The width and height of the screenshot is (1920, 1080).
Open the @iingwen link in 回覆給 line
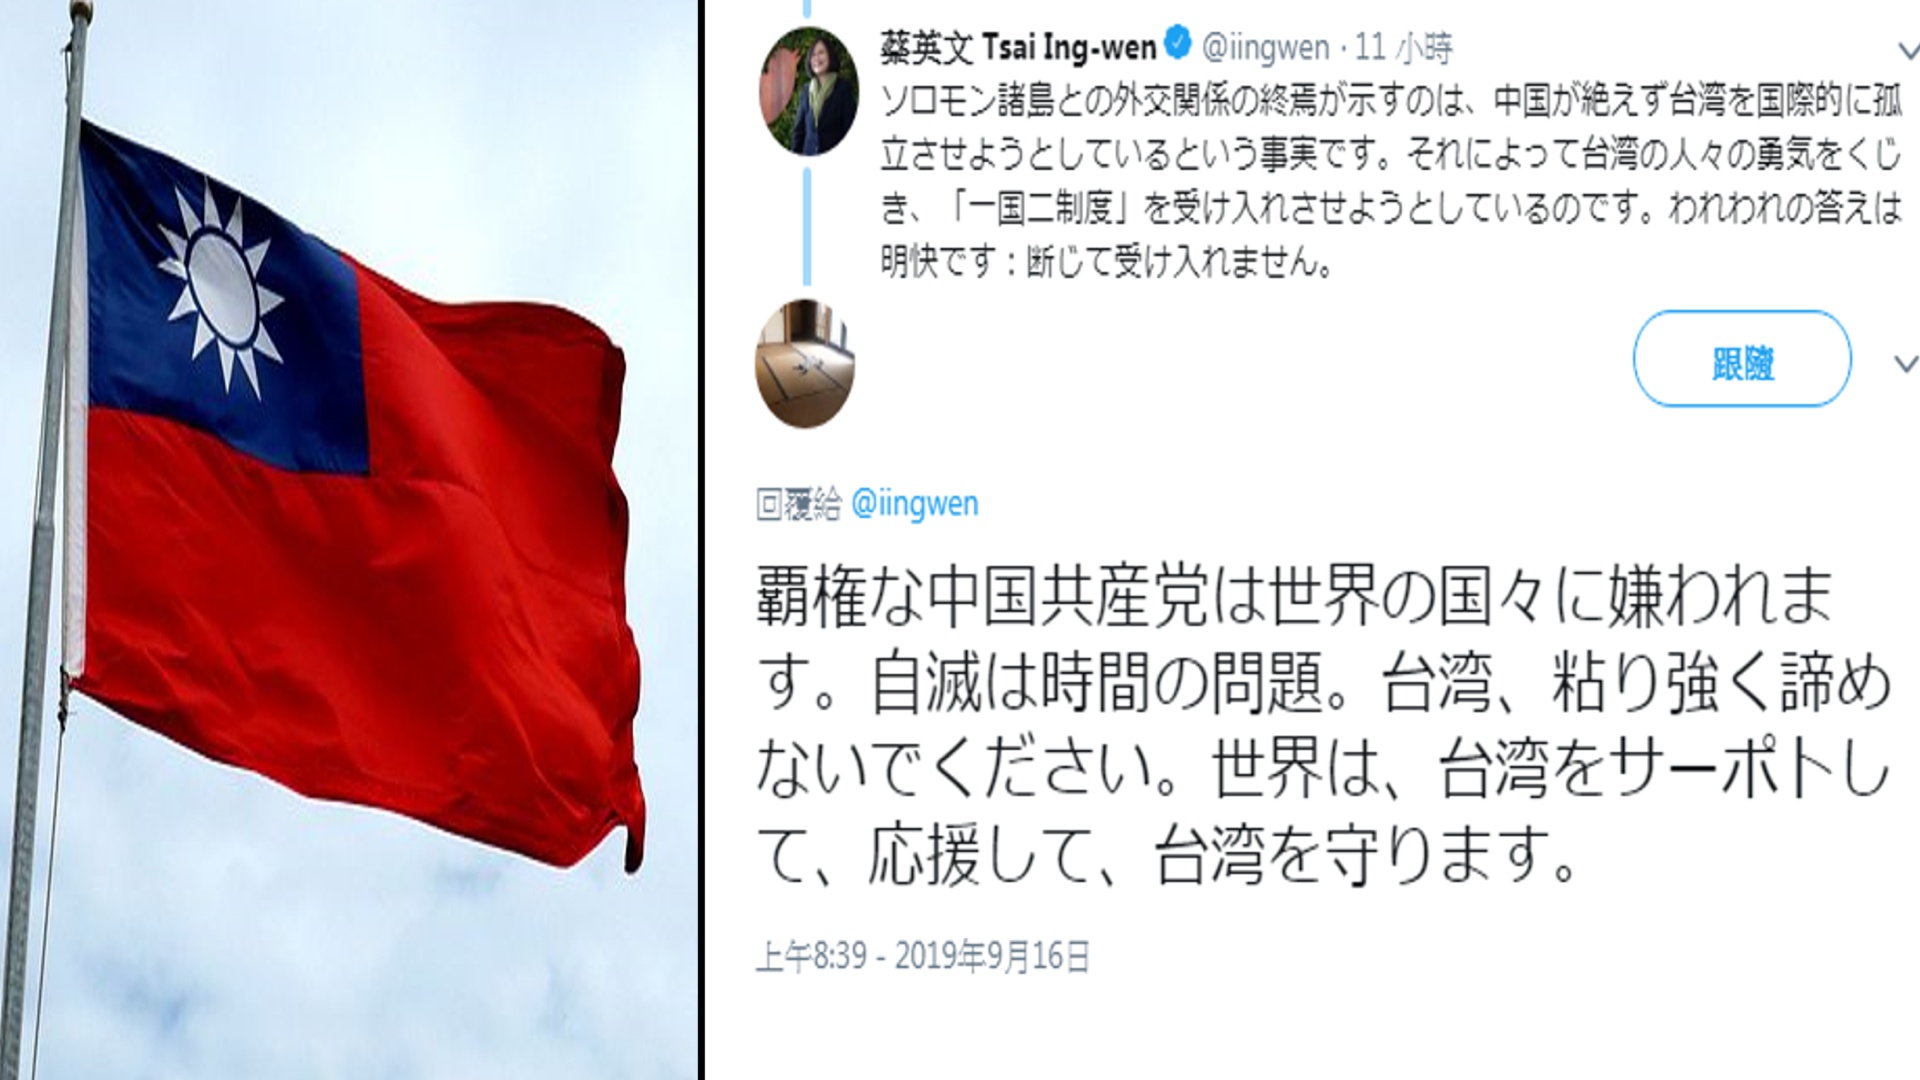click(x=914, y=504)
